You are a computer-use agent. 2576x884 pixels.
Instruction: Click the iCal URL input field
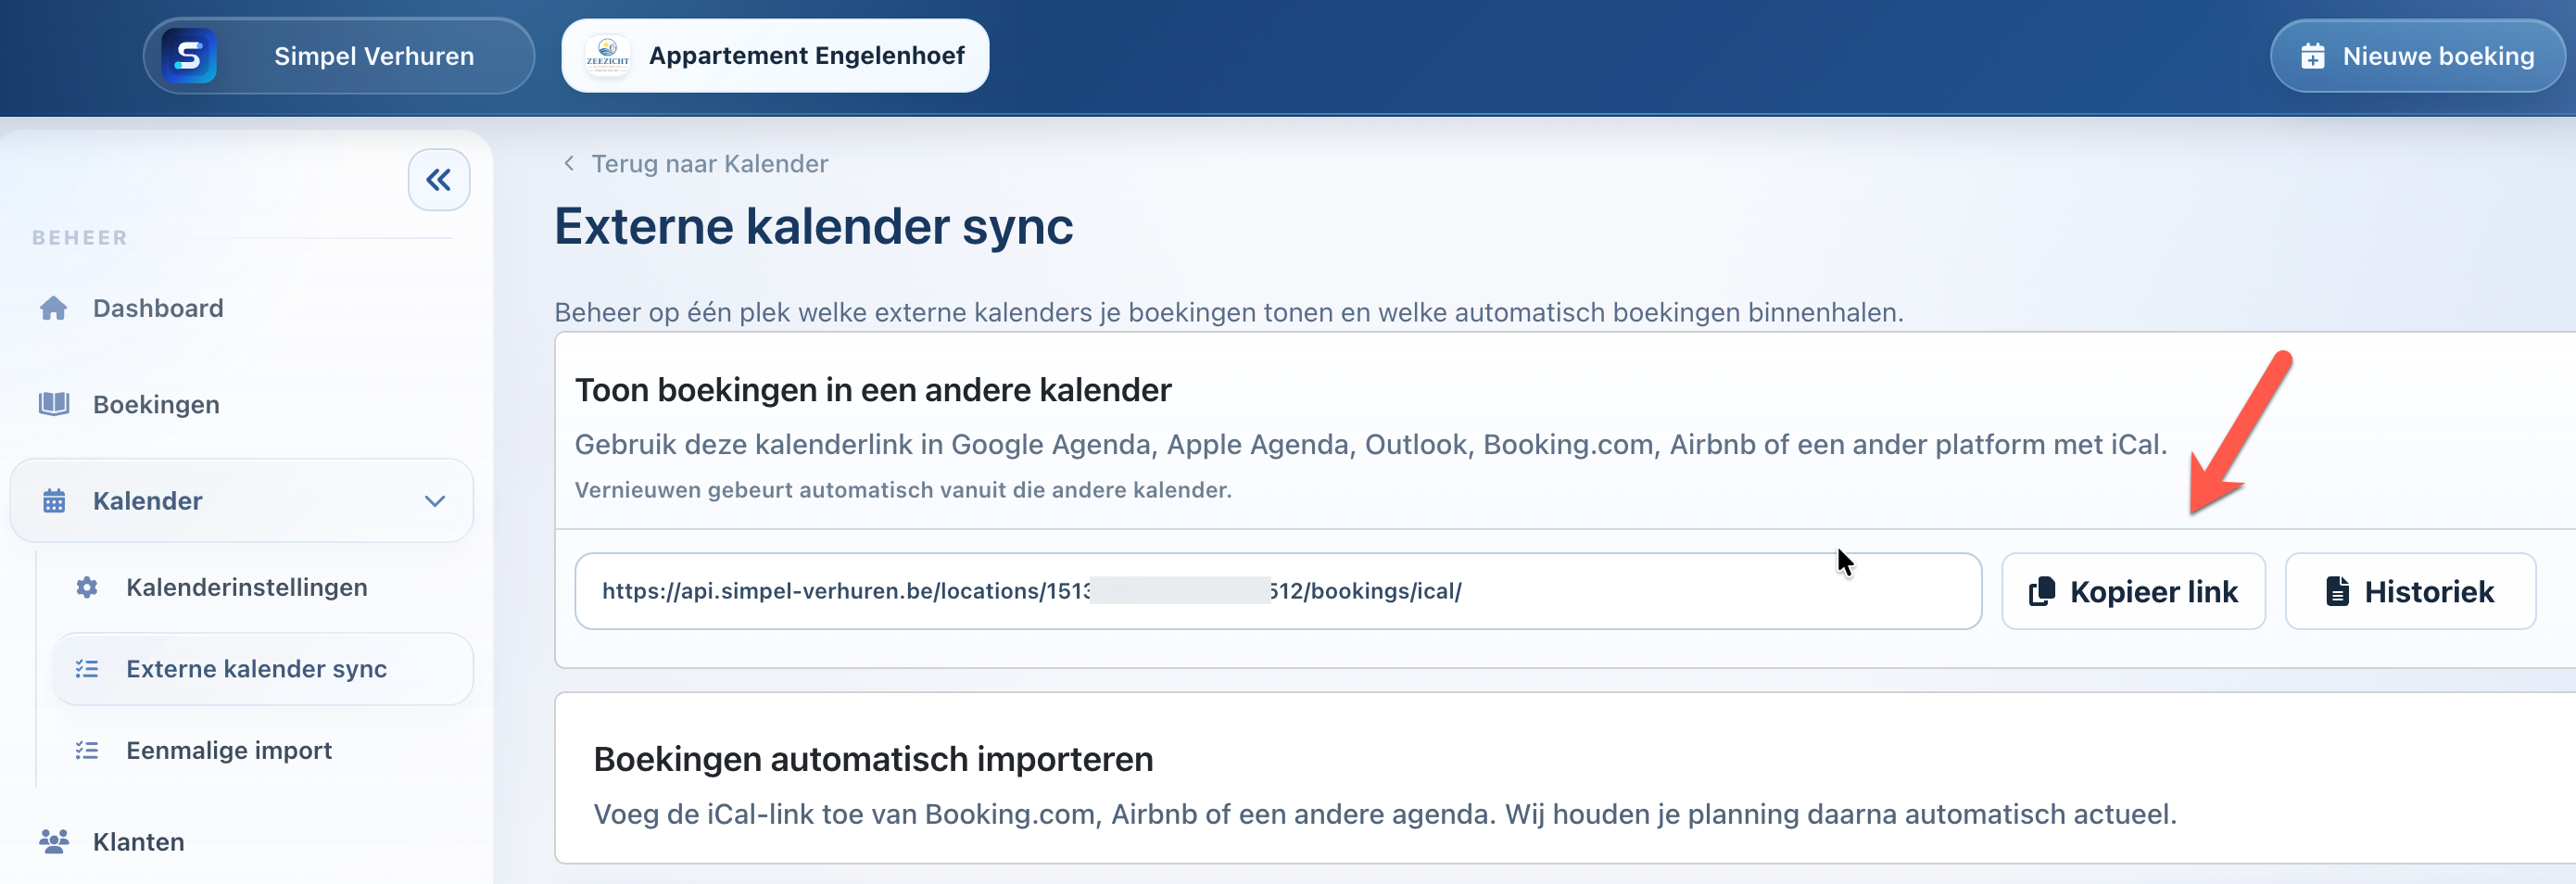click(x=1277, y=591)
